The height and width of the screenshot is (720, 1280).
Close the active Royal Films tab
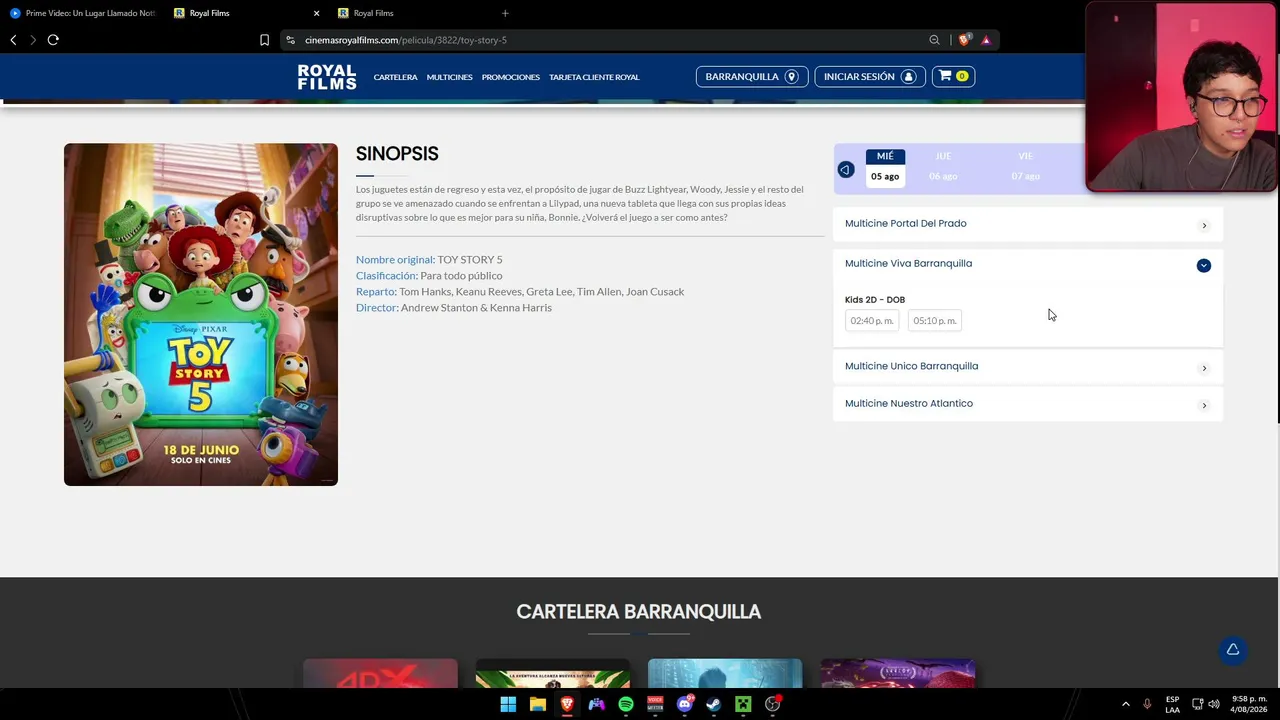317,13
